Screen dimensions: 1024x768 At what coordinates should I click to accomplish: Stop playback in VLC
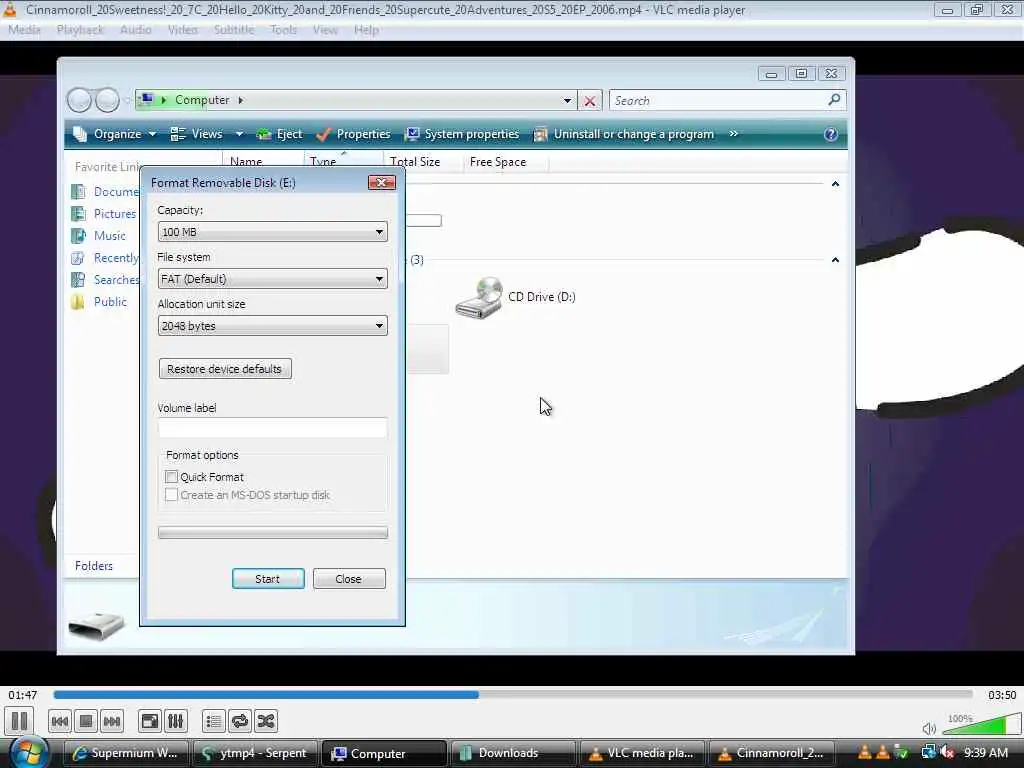click(86, 722)
